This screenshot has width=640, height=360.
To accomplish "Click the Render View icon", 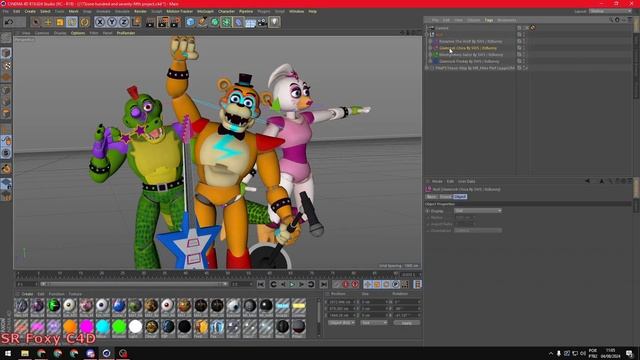I will [150, 22].
